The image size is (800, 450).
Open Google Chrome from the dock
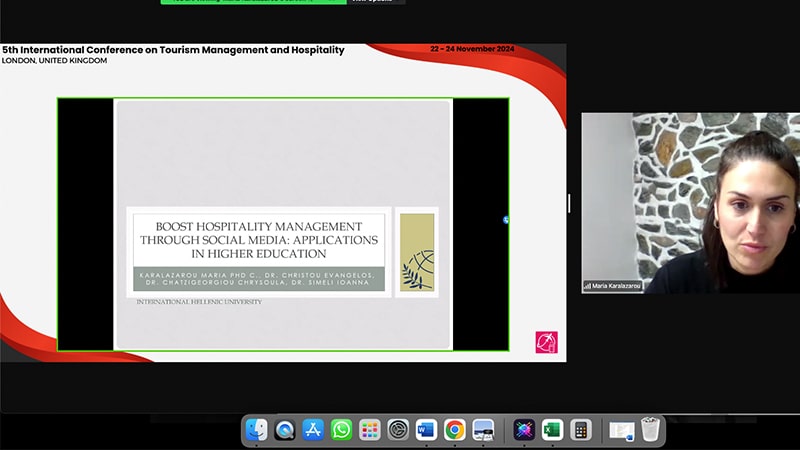[454, 430]
